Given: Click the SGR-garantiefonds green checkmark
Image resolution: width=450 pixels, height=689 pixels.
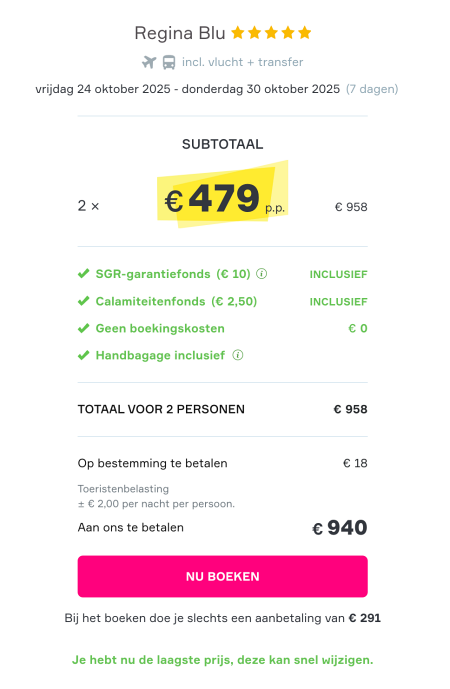Looking at the screenshot, I should [83, 274].
